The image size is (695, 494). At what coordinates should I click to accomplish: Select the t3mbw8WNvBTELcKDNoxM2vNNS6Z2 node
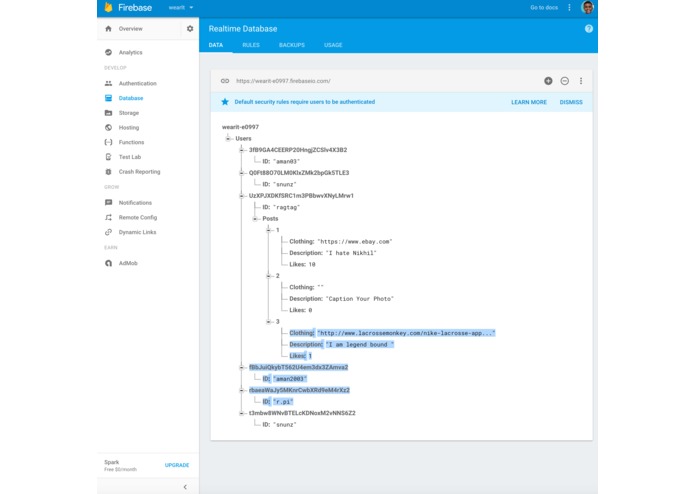(x=302, y=413)
